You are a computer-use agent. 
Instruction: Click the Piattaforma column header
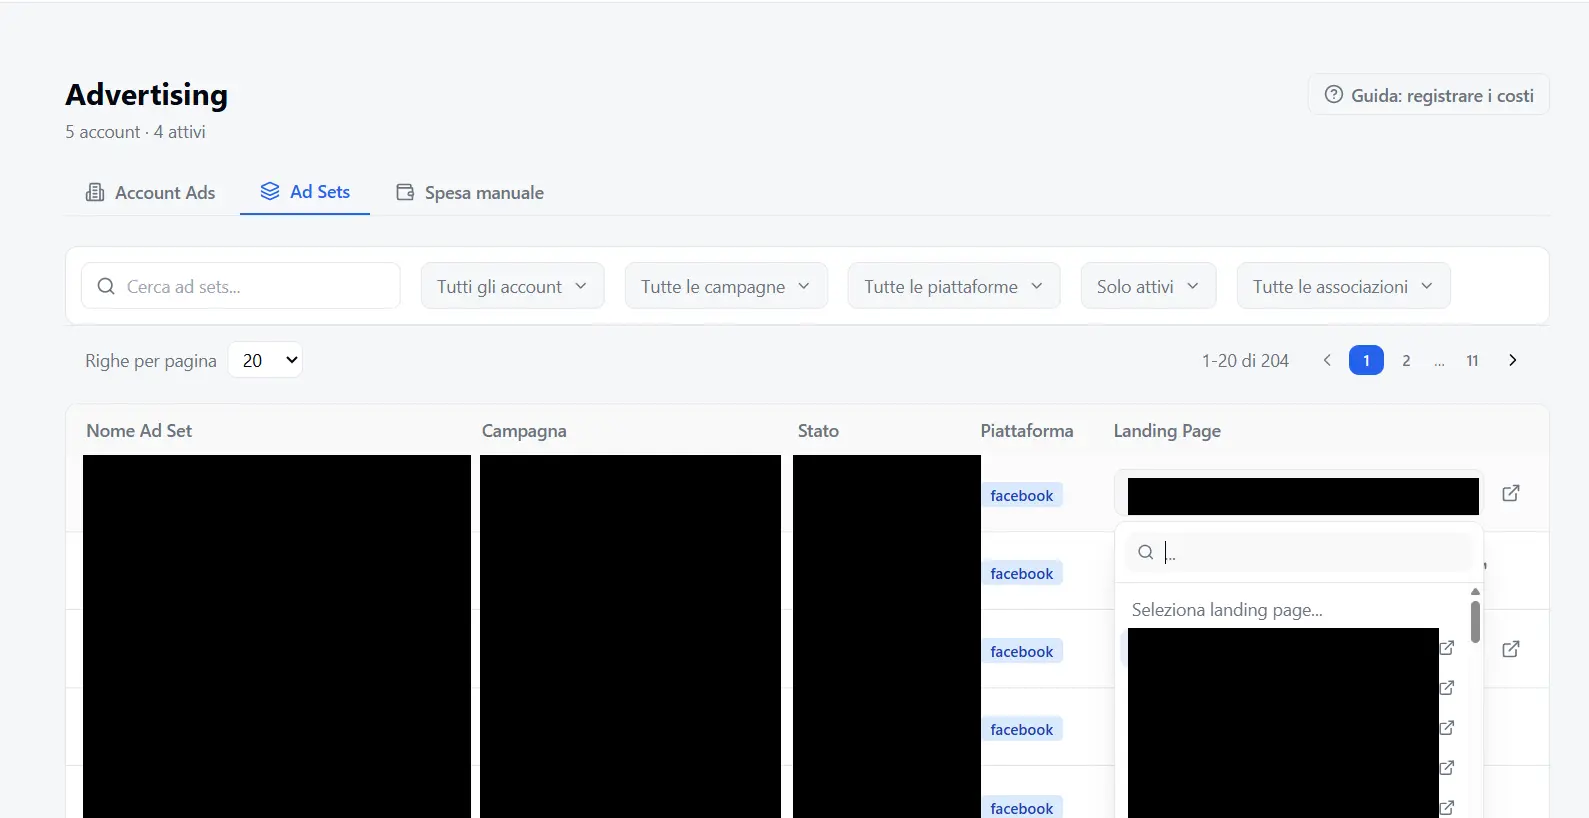[x=1027, y=431]
